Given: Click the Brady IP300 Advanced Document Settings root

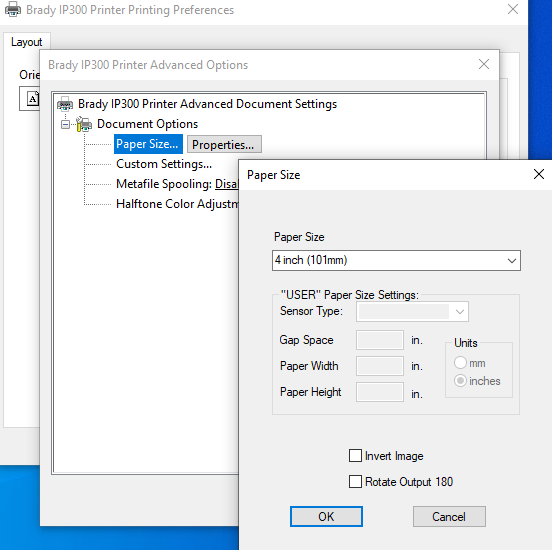Looking at the screenshot, I should point(207,104).
